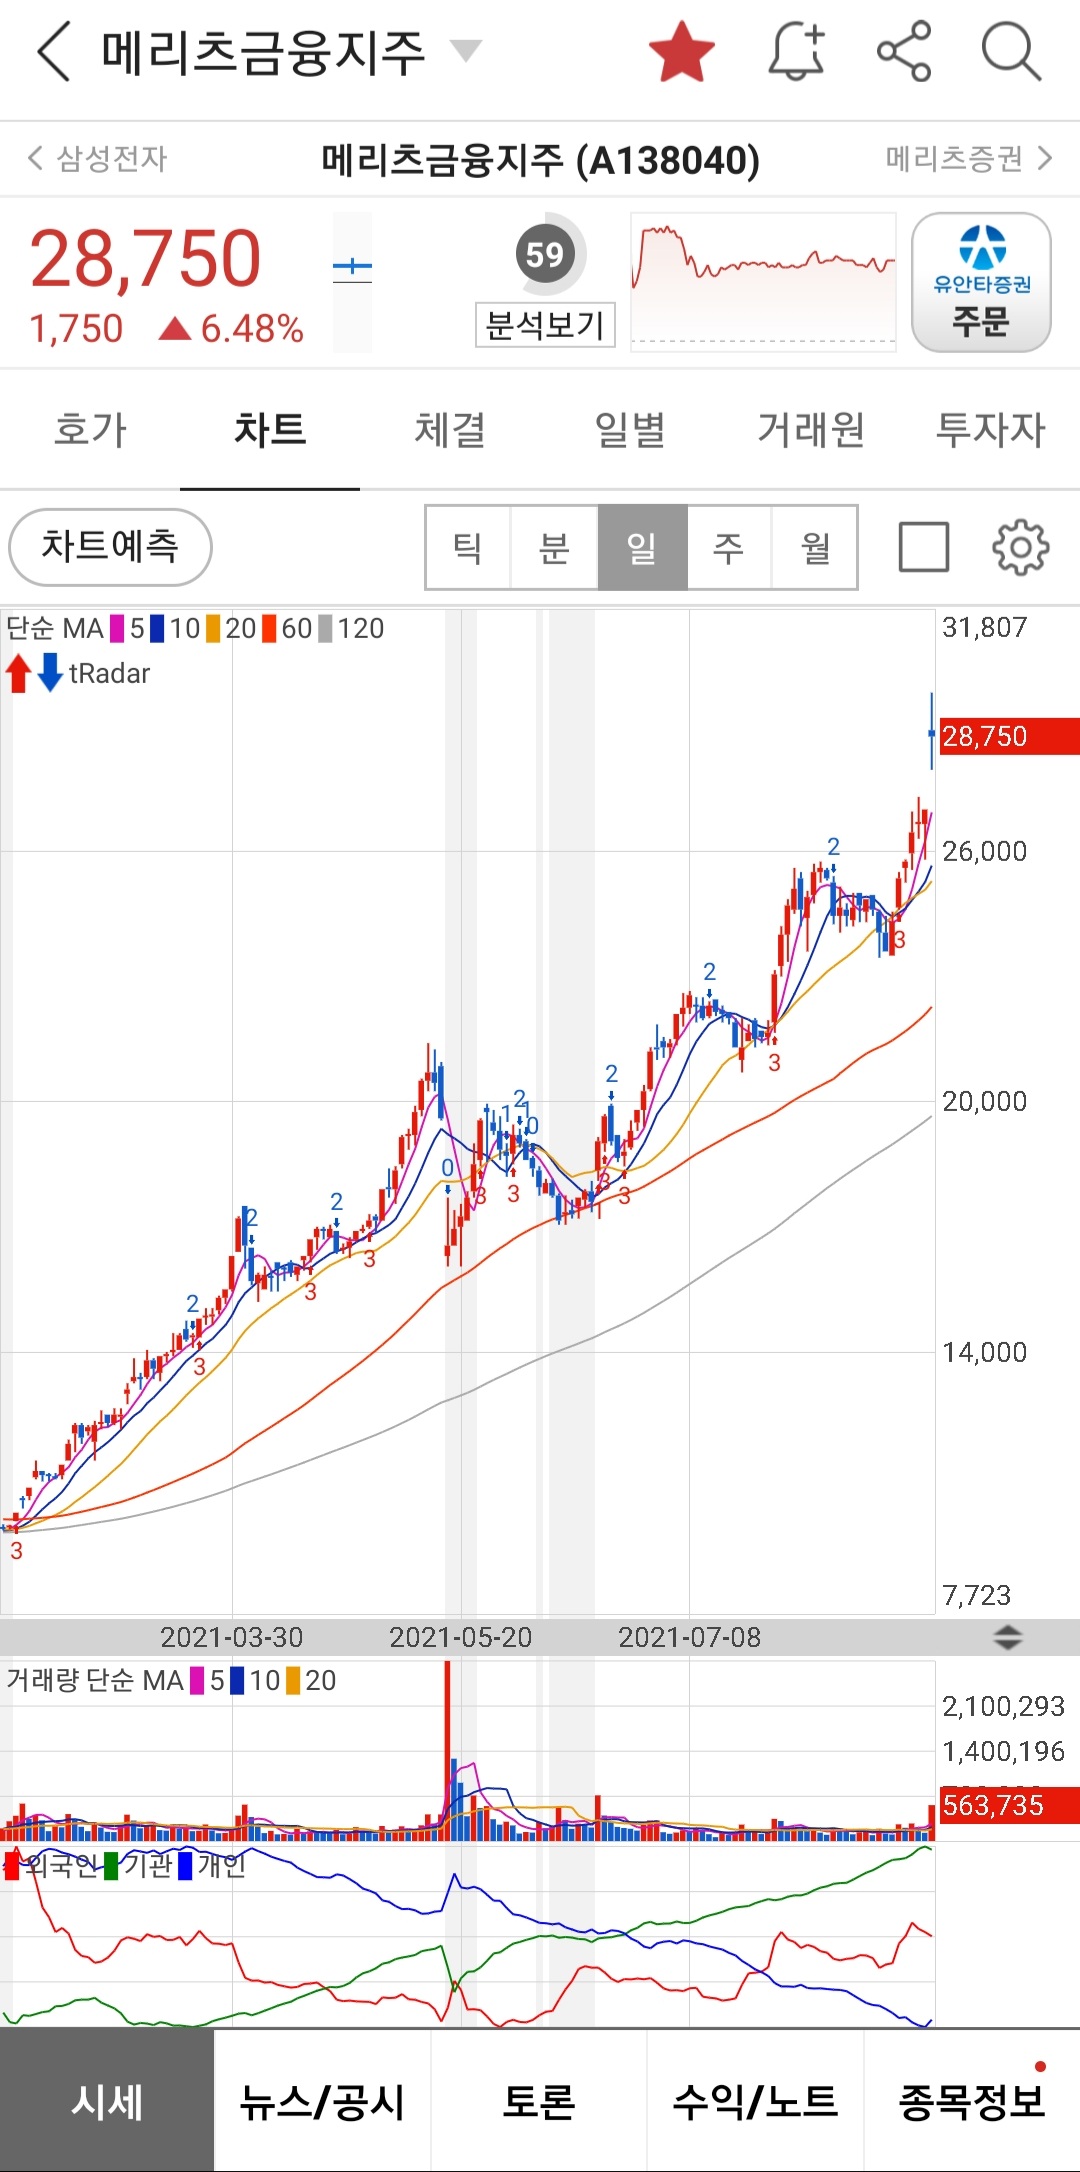Expand chart to fullscreen square icon

click(x=924, y=547)
